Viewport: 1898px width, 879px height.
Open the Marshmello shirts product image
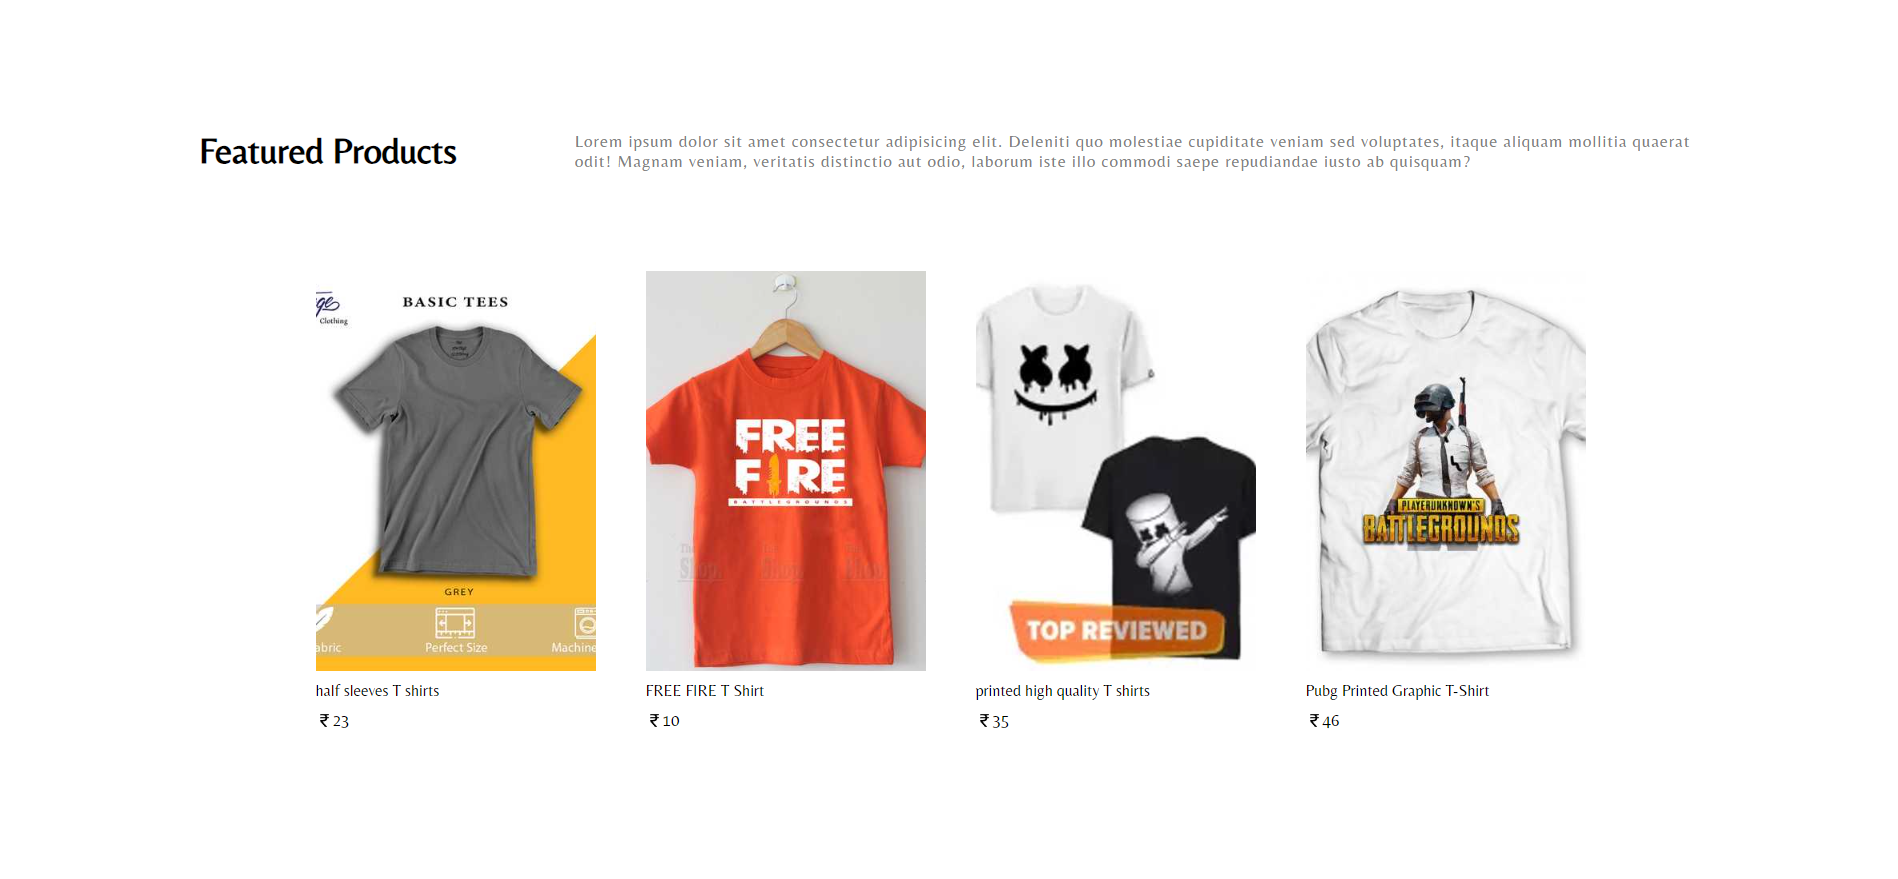(x=1116, y=471)
